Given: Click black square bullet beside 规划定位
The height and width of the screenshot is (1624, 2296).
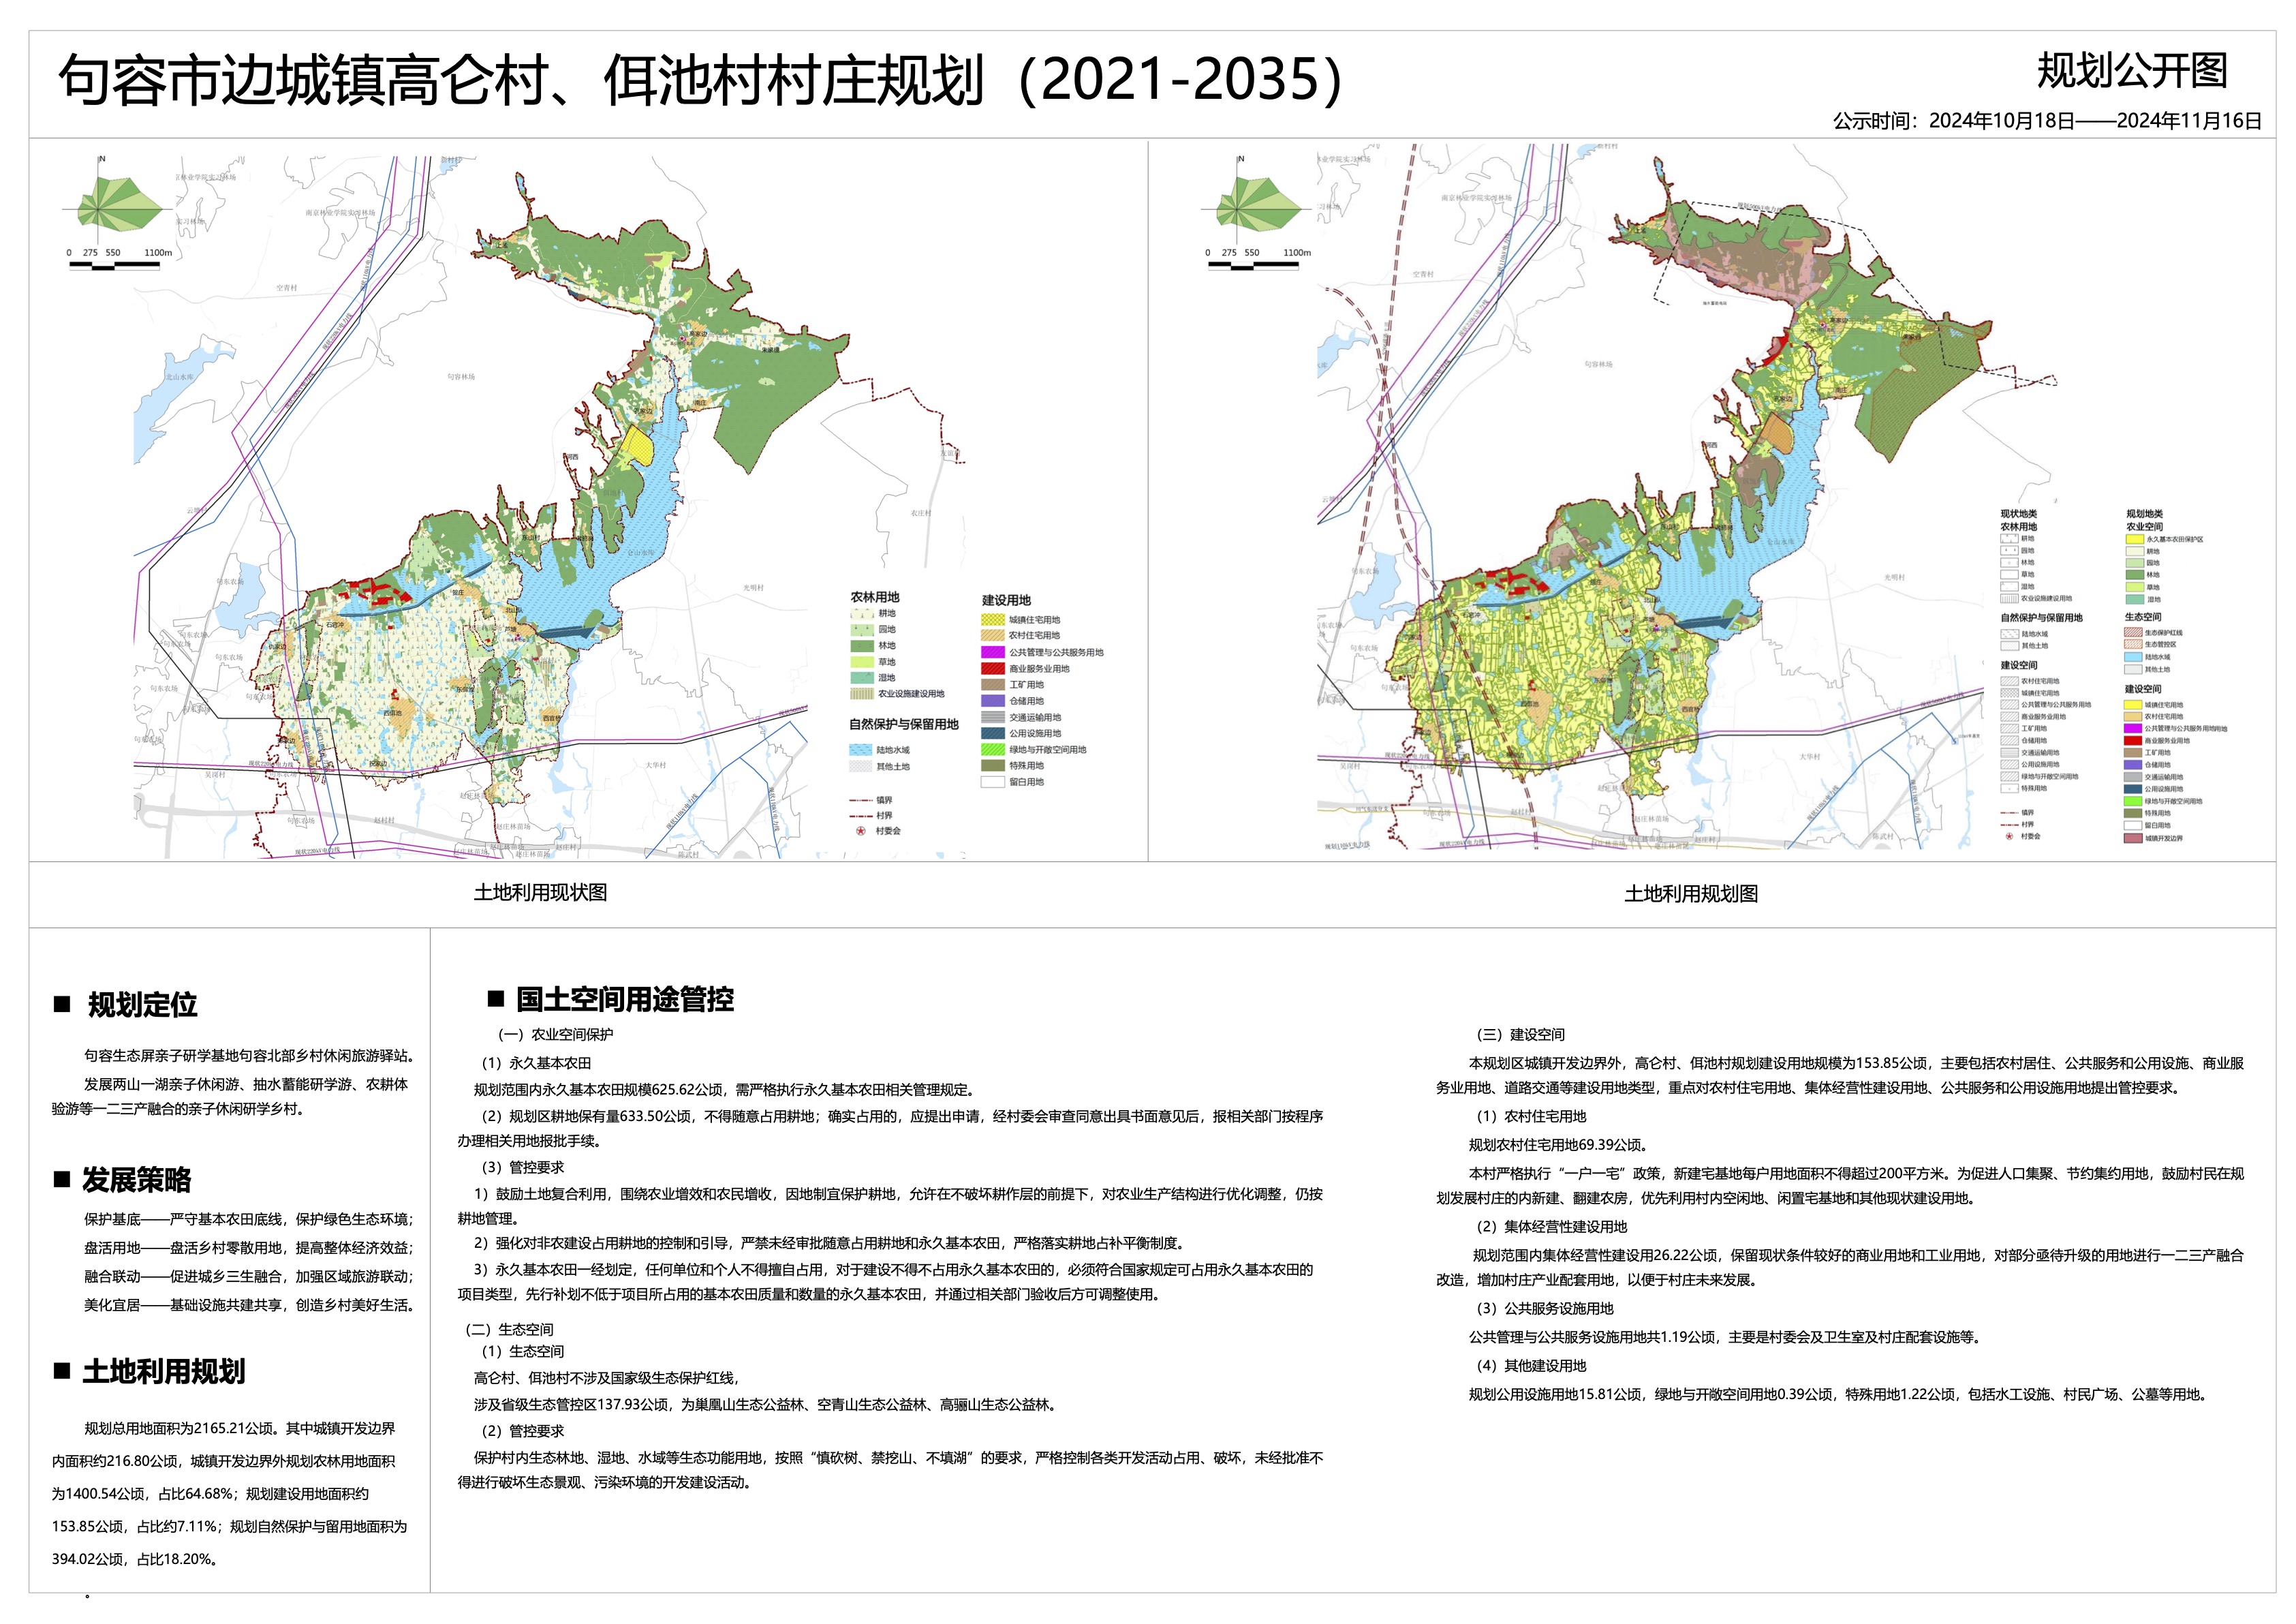Looking at the screenshot, I should pos(62,1004).
